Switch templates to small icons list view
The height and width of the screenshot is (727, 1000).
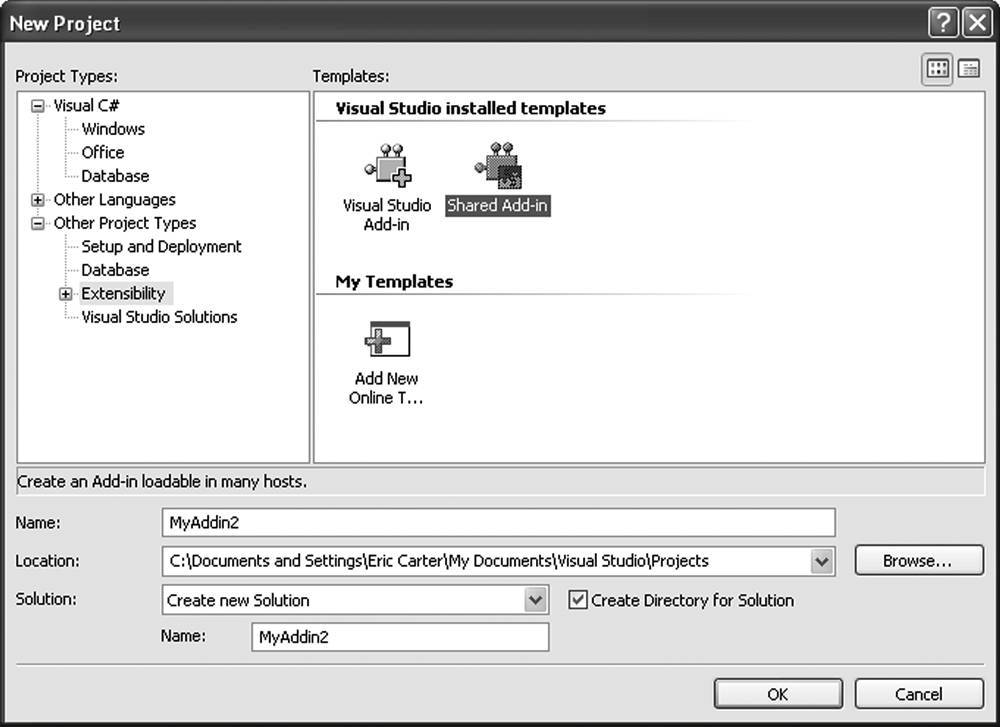969,69
